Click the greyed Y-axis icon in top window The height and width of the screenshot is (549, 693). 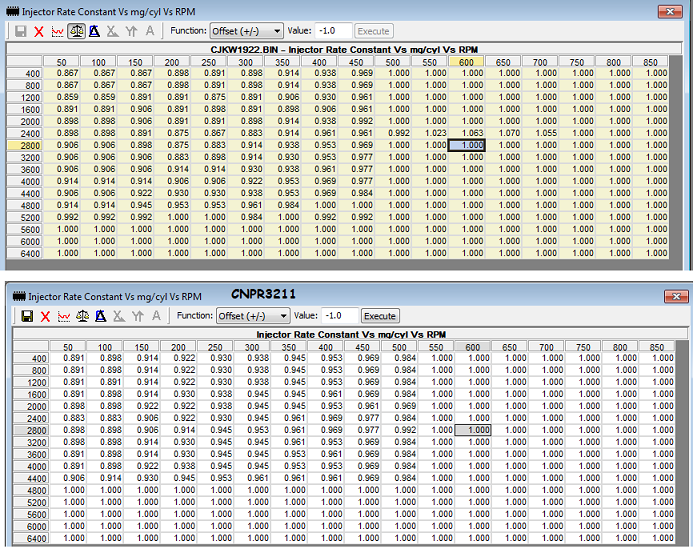(131, 31)
